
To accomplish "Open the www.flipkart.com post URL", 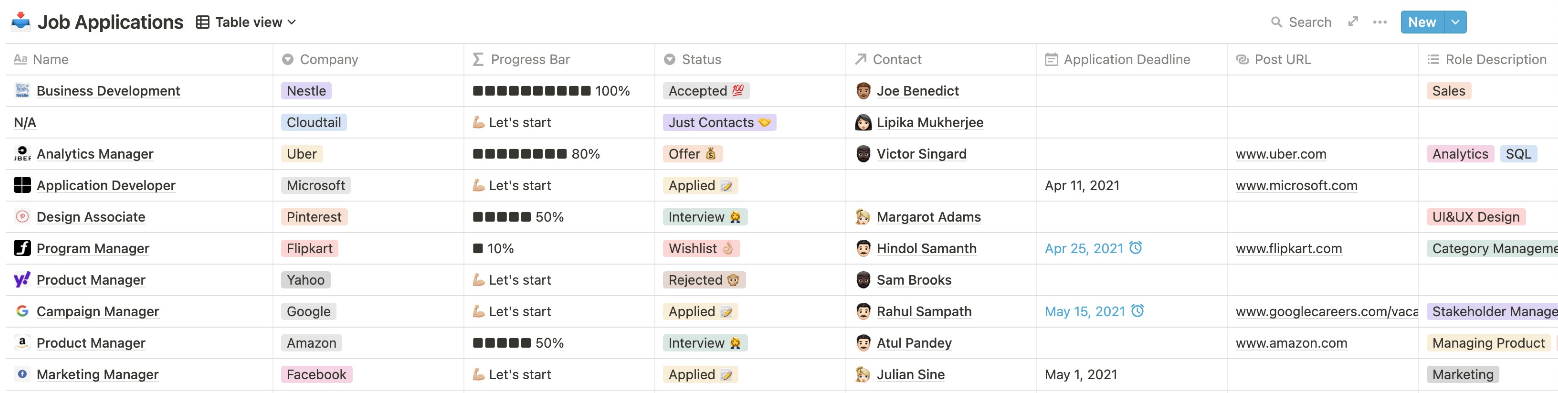I will (1289, 248).
